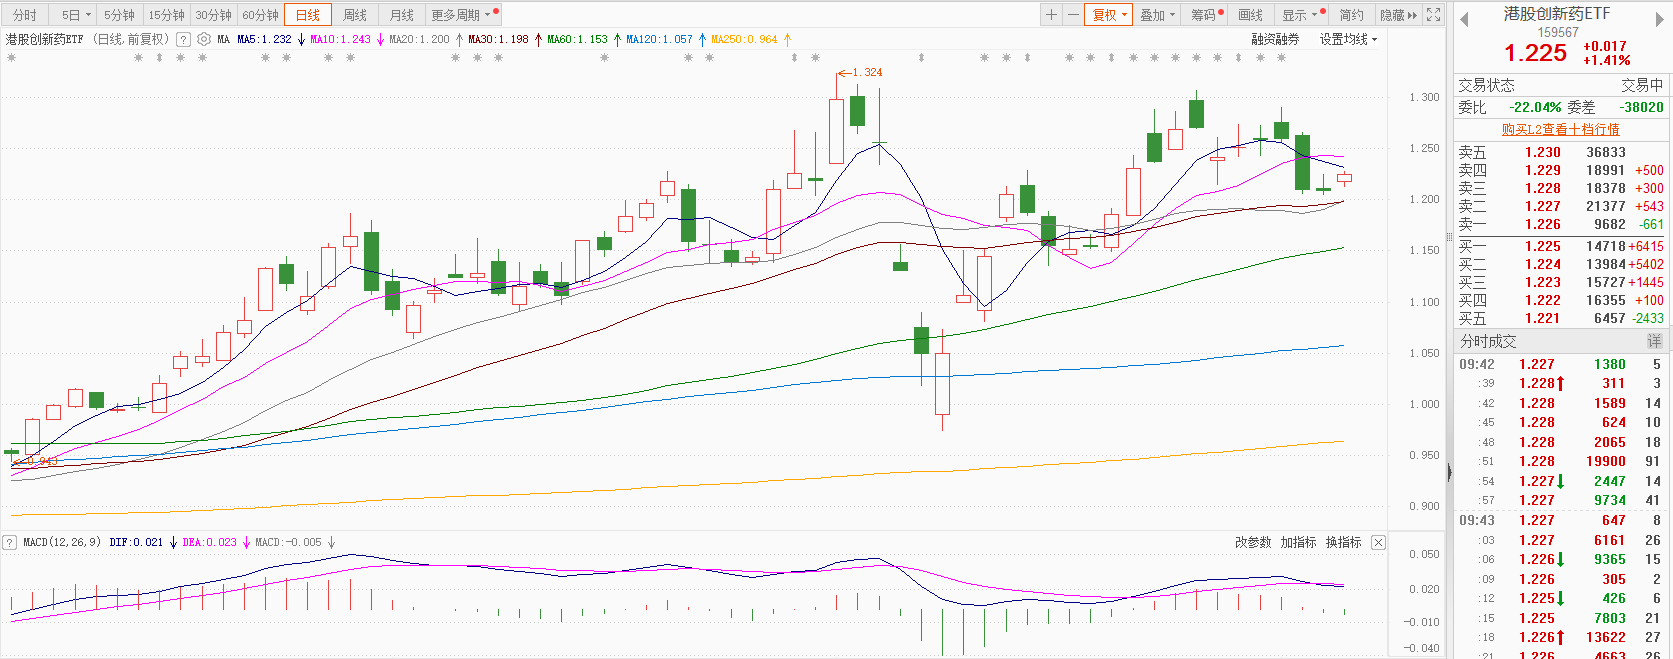Open 复权 adjustment dropdown
Viewport: 1673px width, 659px height.
coord(1109,15)
